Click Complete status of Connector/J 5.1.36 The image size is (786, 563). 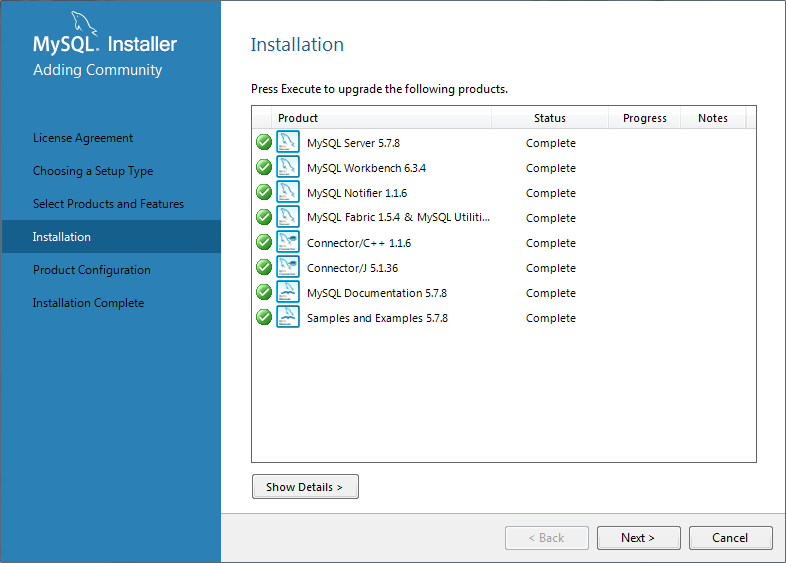click(x=550, y=268)
